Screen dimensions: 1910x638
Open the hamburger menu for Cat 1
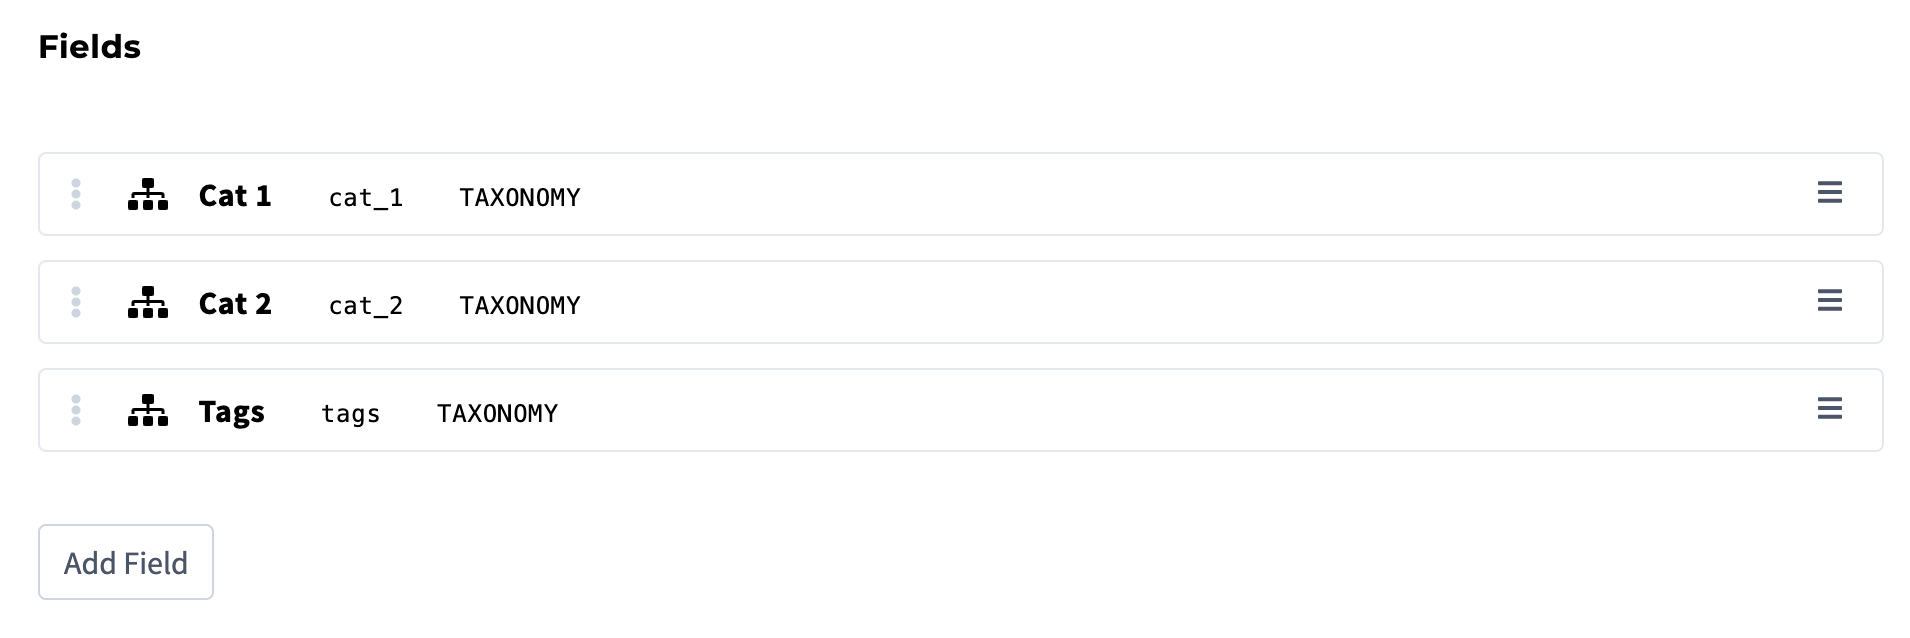pos(1830,193)
